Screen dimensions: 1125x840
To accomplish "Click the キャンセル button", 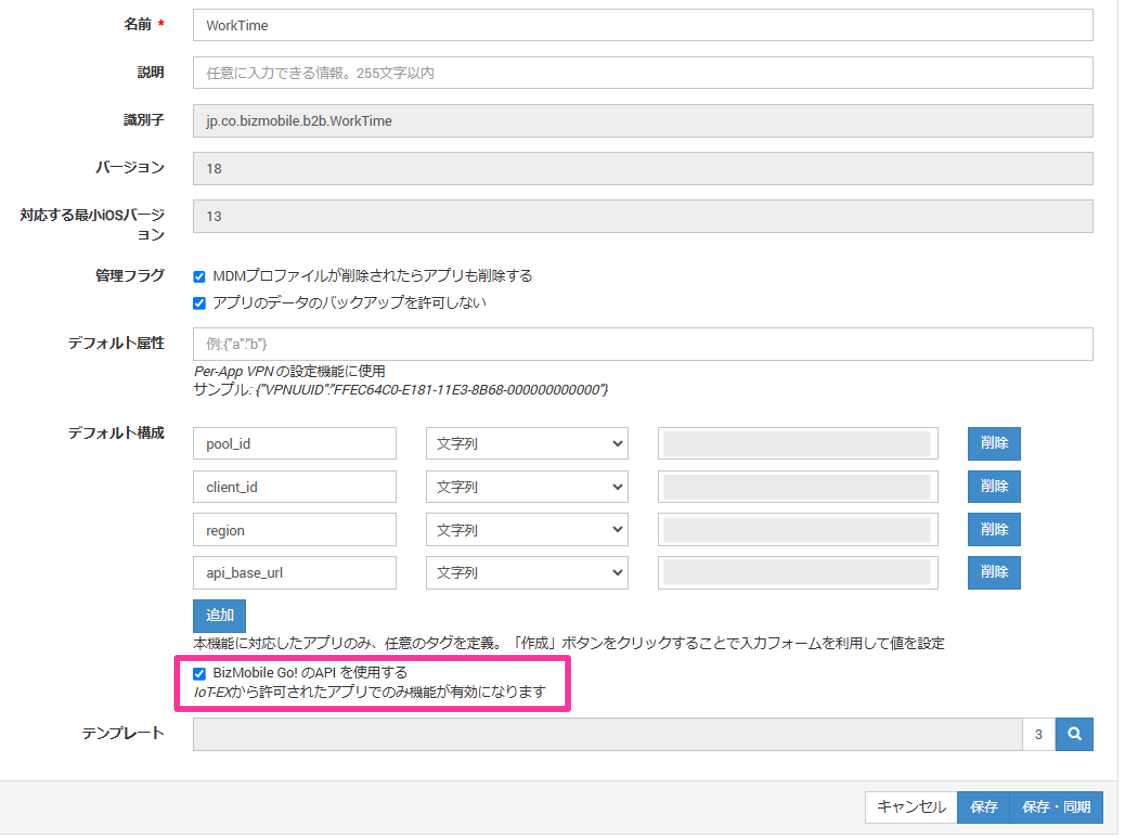I will tap(910, 807).
